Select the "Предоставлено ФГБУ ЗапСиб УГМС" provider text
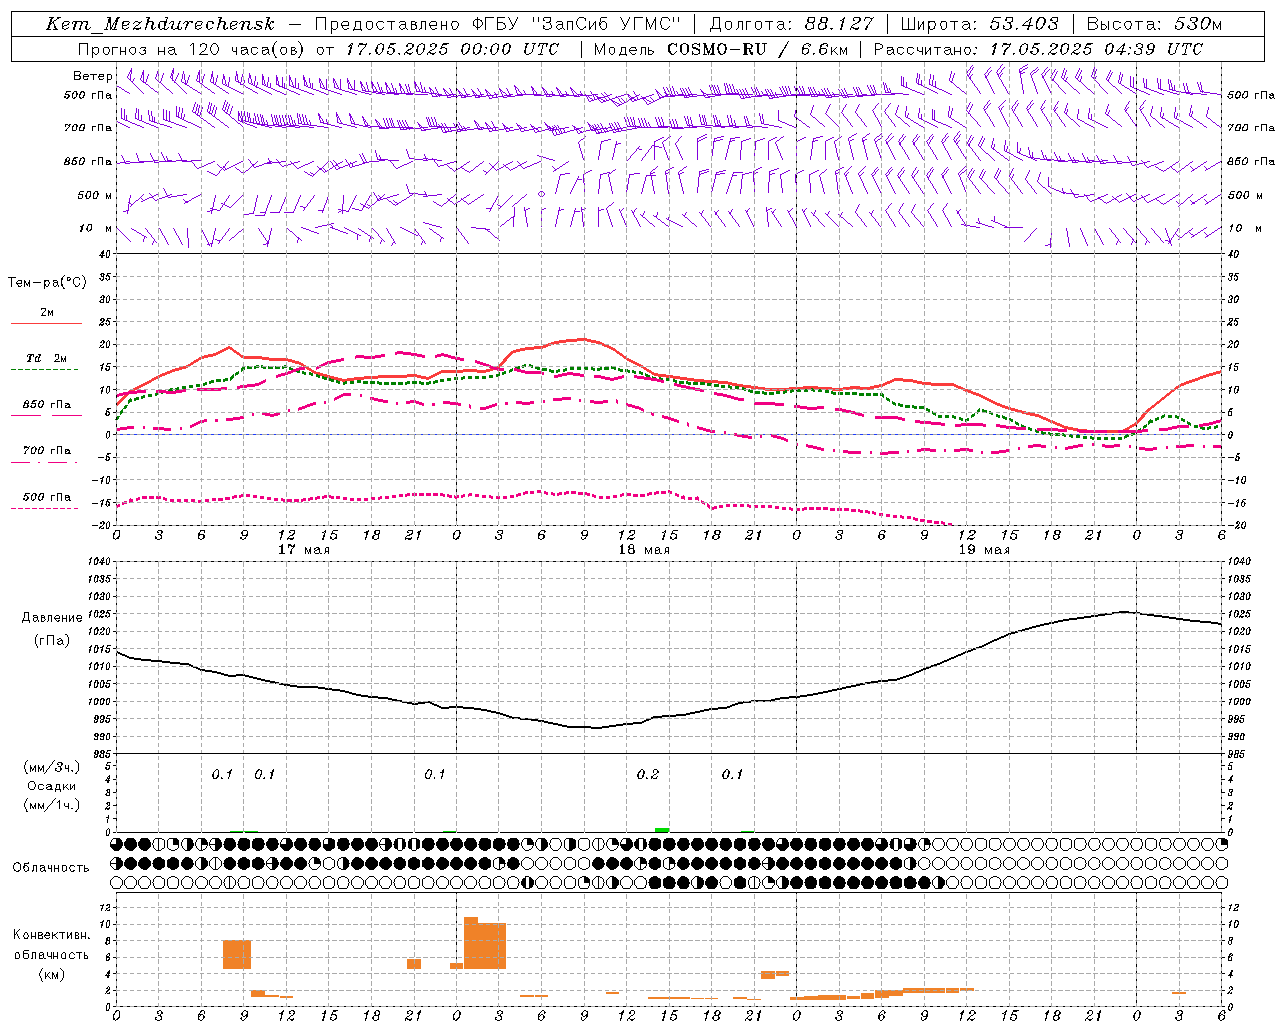Image resolution: width=1280 pixels, height=1024 pixels. 498,24
